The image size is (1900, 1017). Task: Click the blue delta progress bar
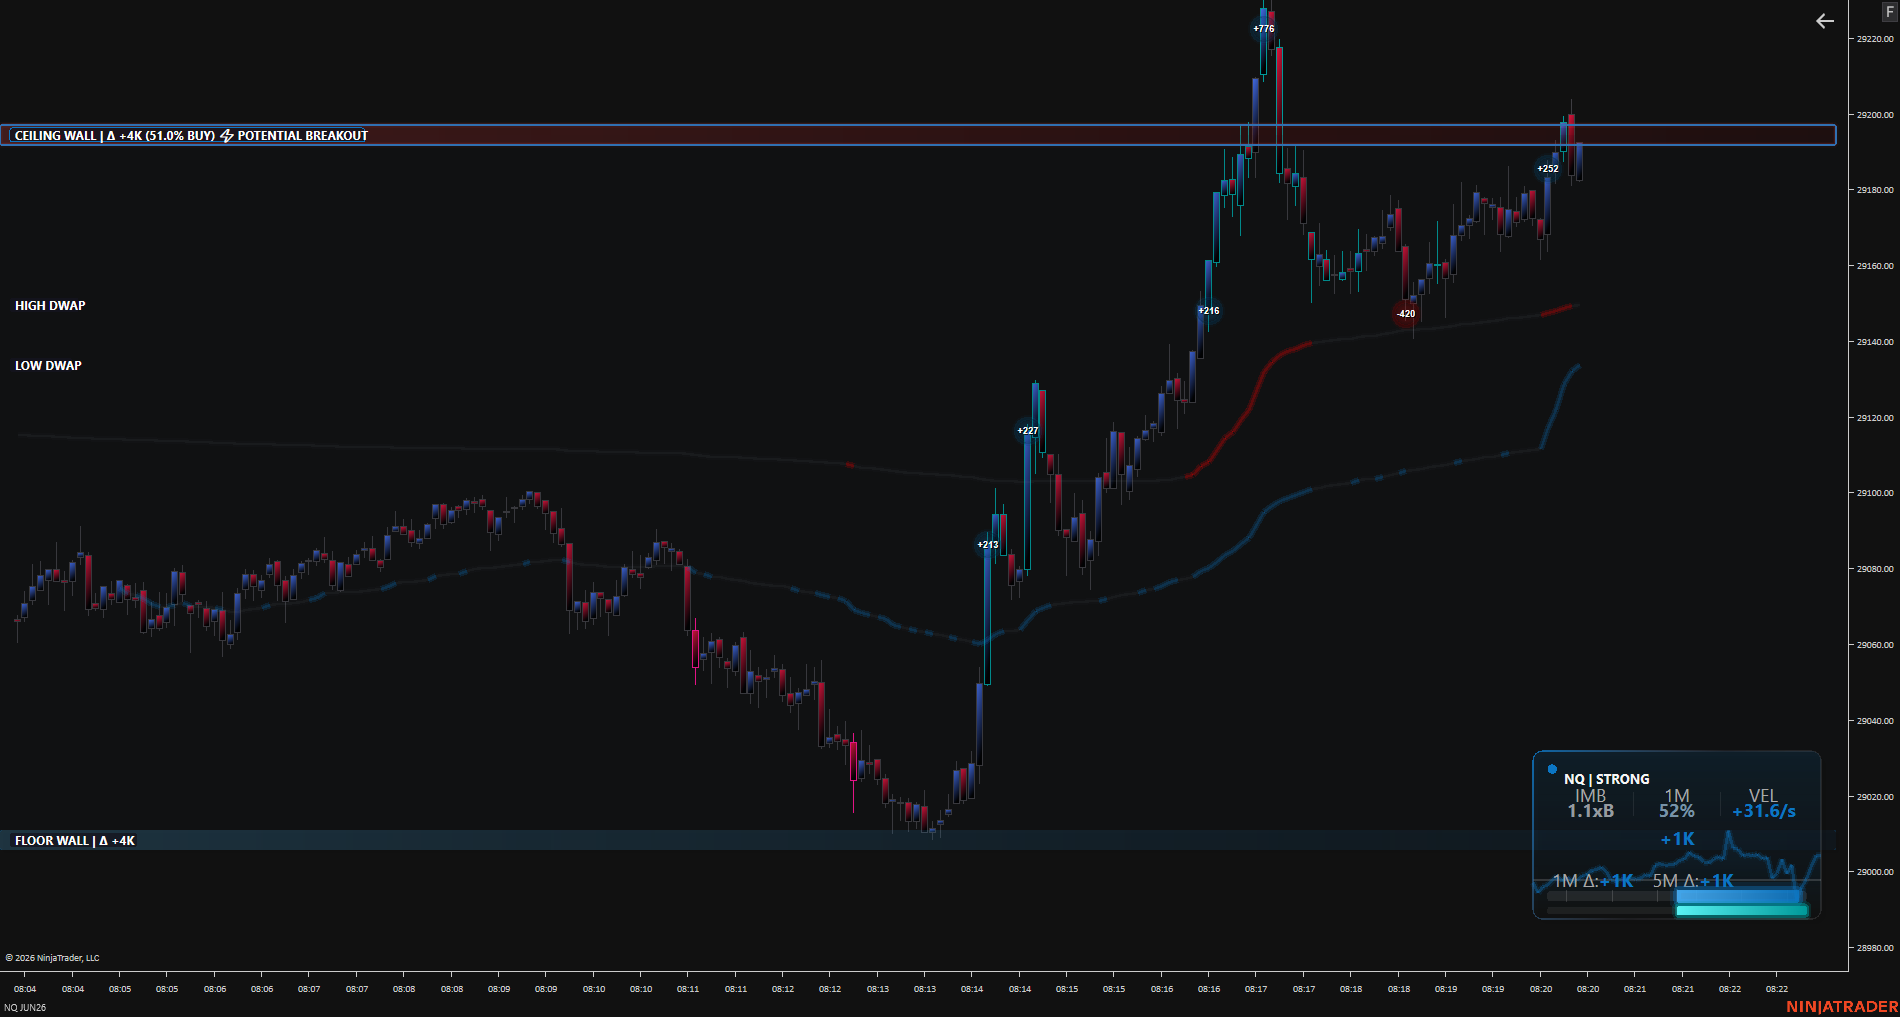1739,897
